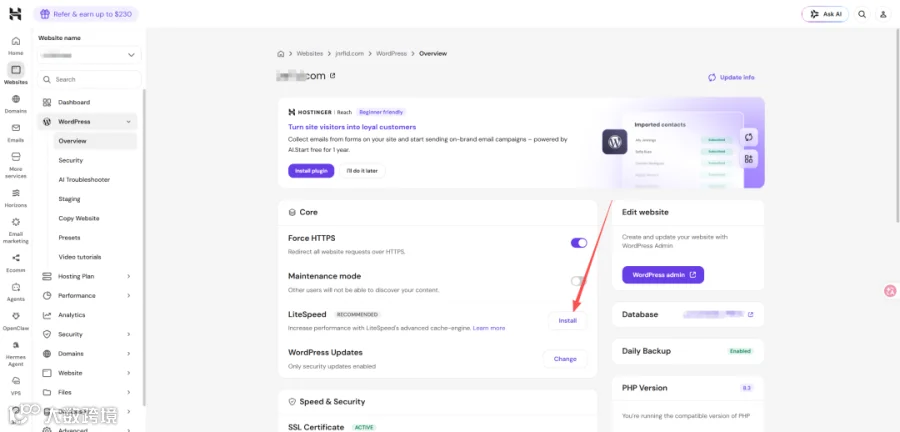The width and height of the screenshot is (900, 432).
Task: Select Security under WordPress
Action: pos(95,160)
